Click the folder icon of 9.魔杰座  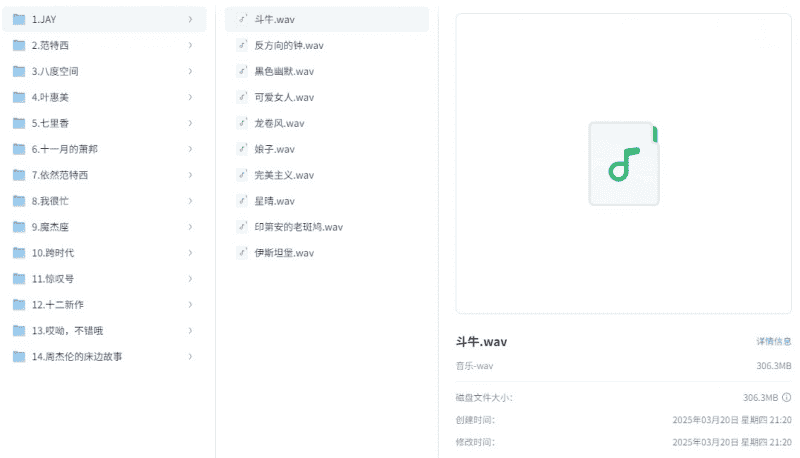click(19, 227)
